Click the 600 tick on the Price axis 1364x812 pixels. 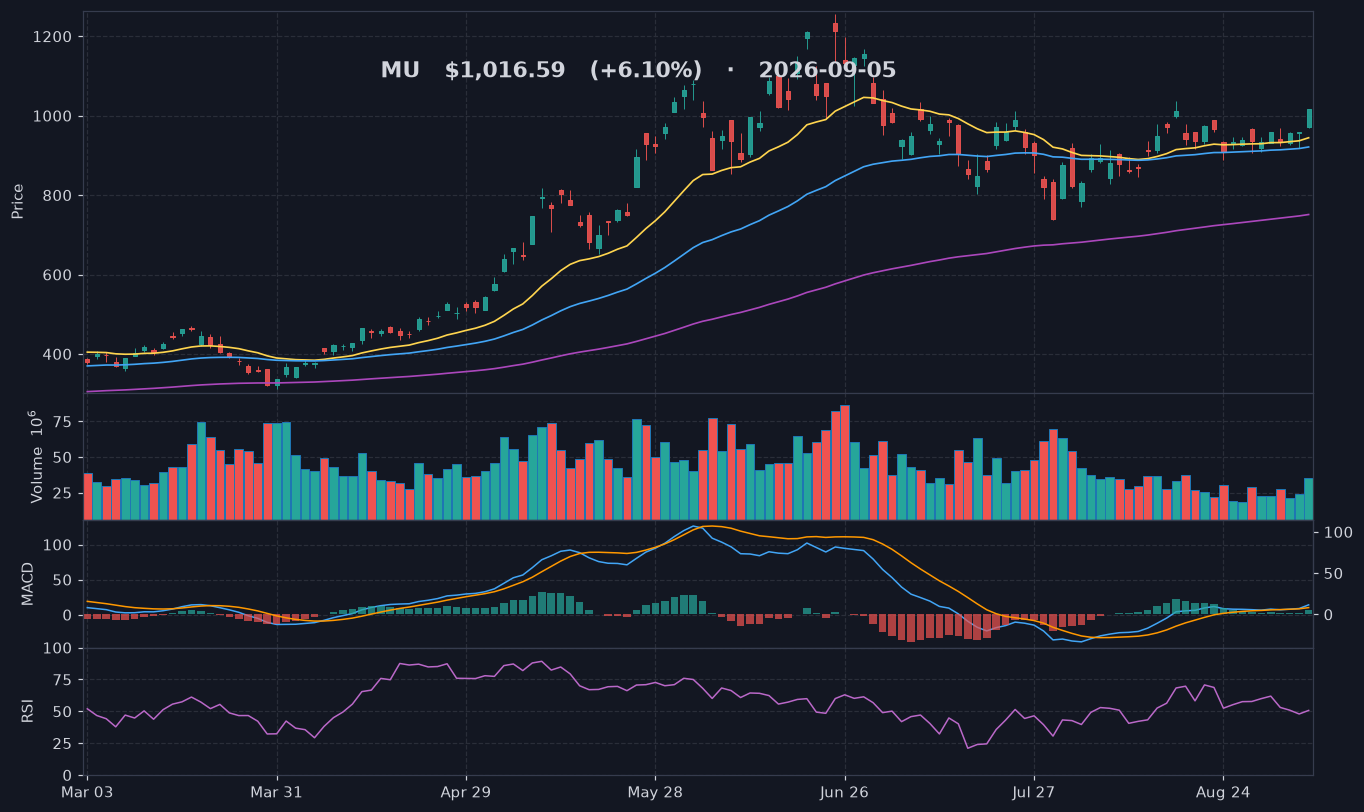(x=59, y=276)
